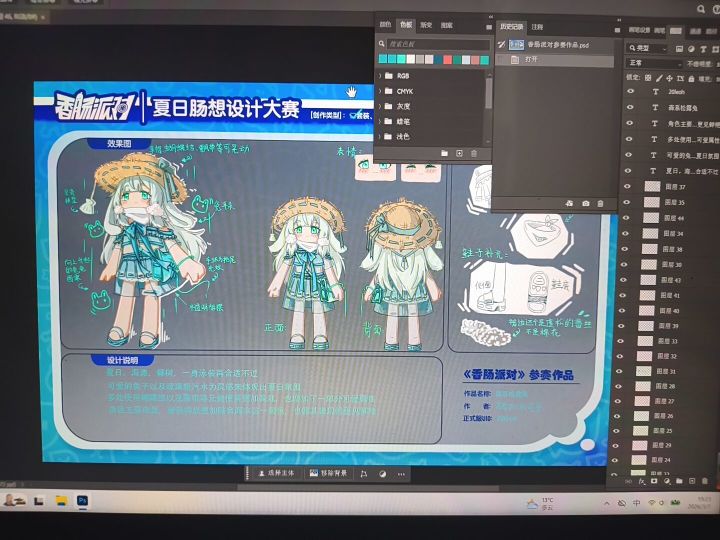Click adjustment layer circle in contextual task bar

point(382,474)
